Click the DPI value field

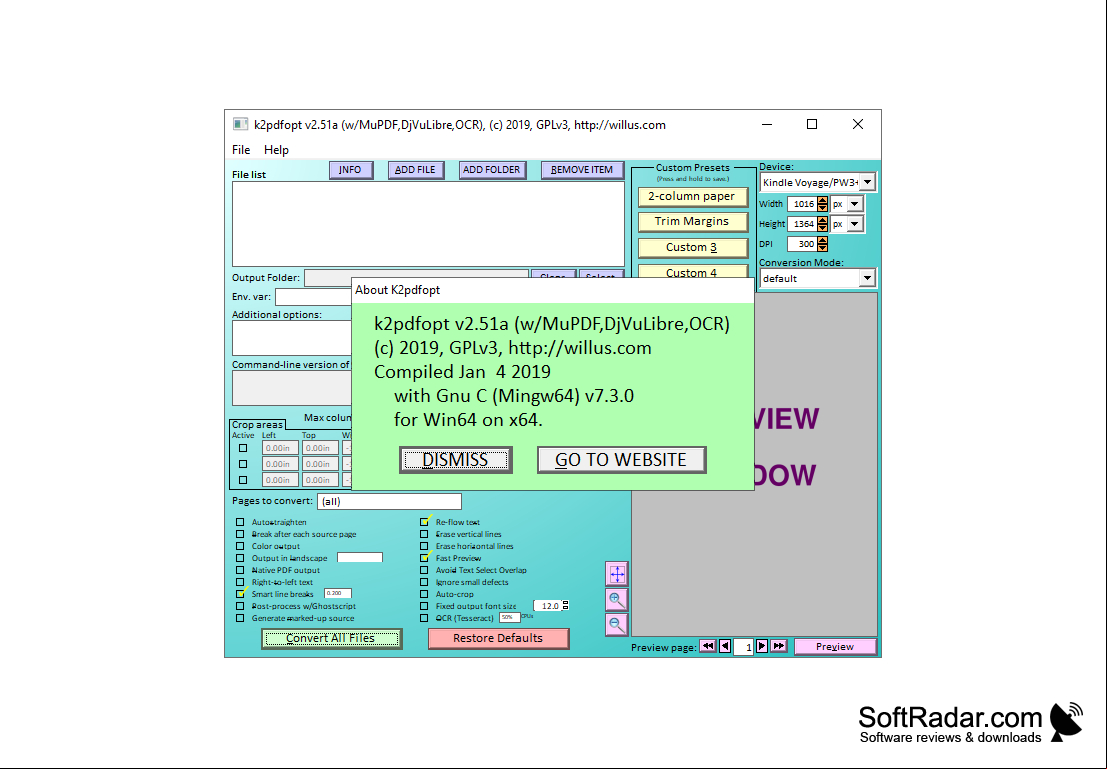[803, 244]
